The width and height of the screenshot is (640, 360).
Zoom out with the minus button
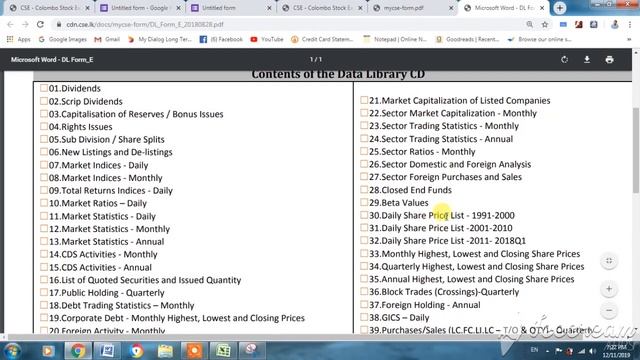tap(609, 311)
